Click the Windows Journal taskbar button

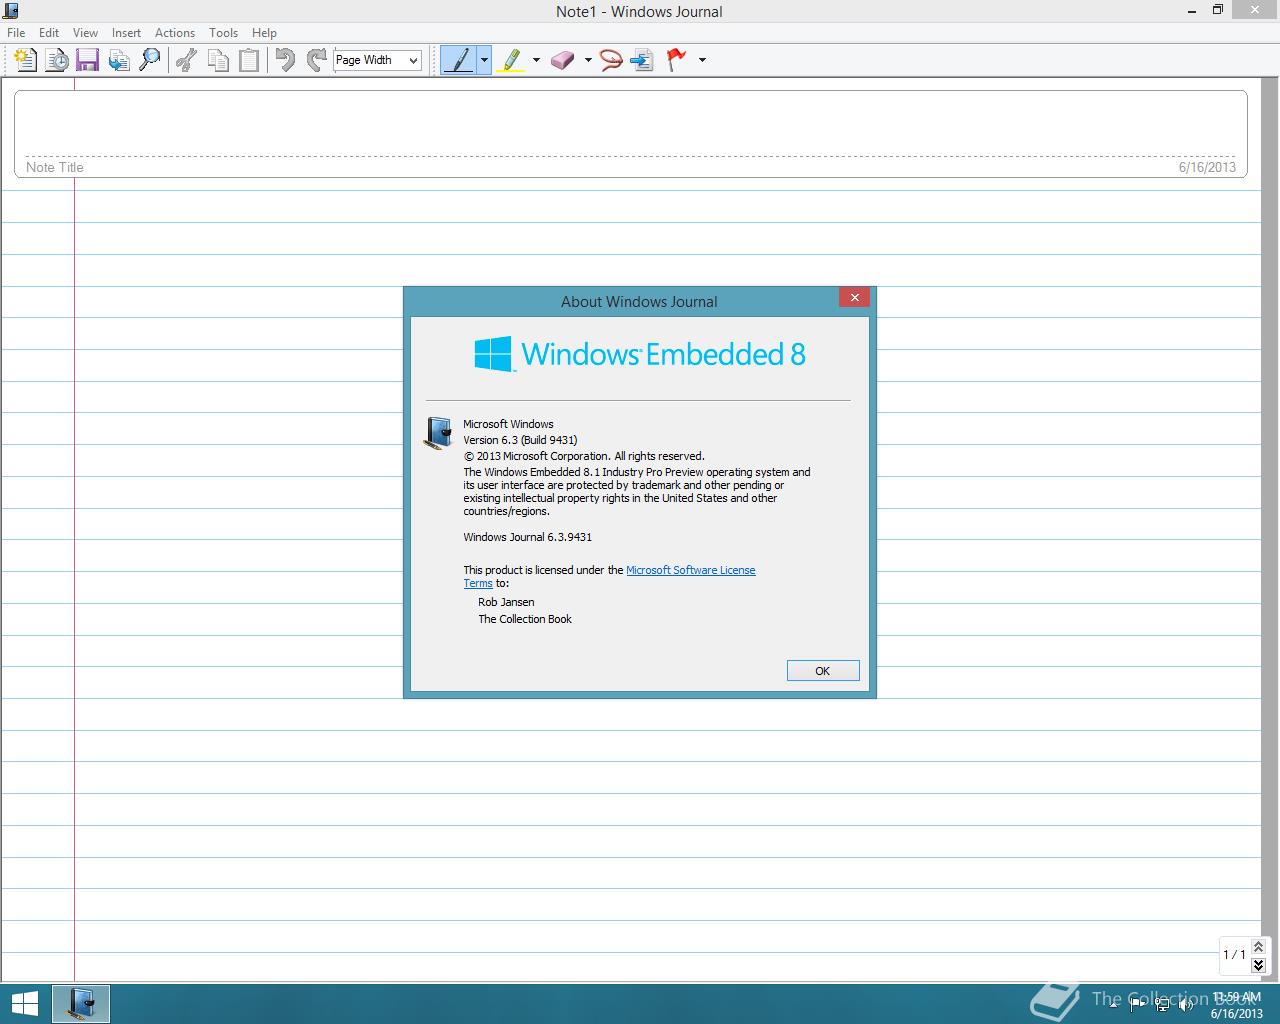80,1003
